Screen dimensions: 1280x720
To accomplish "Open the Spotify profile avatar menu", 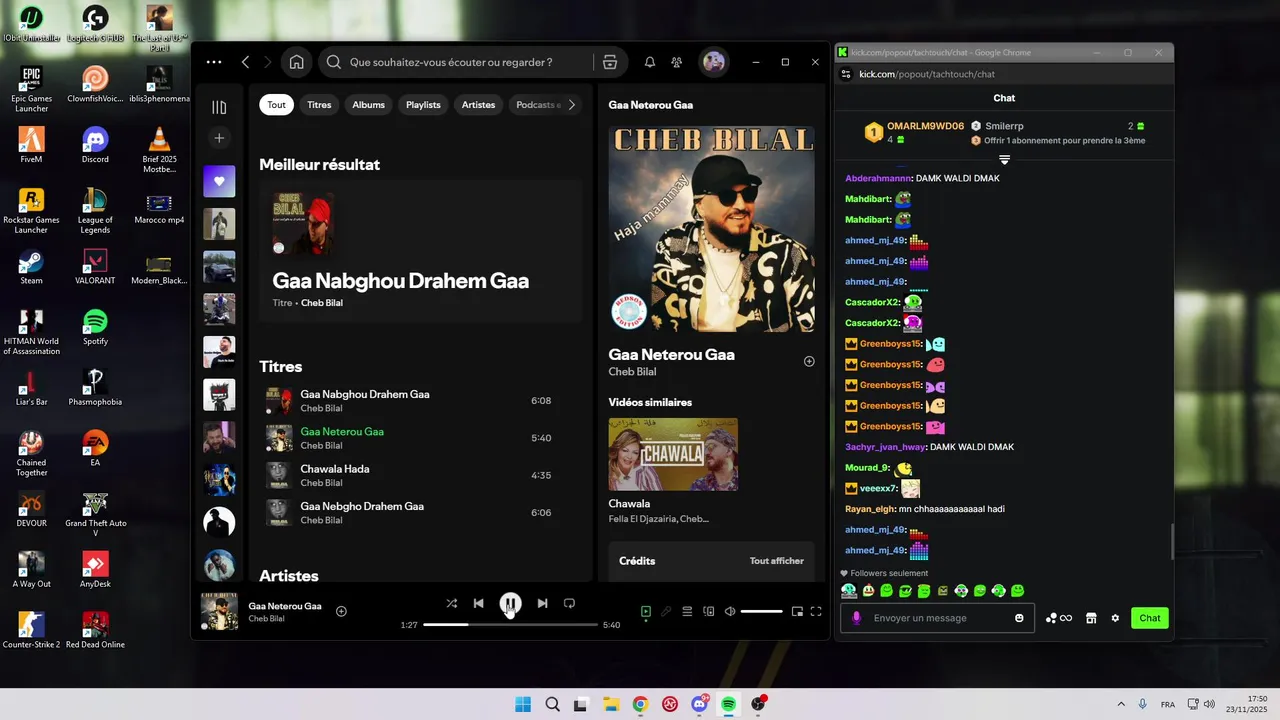I will 713,62.
